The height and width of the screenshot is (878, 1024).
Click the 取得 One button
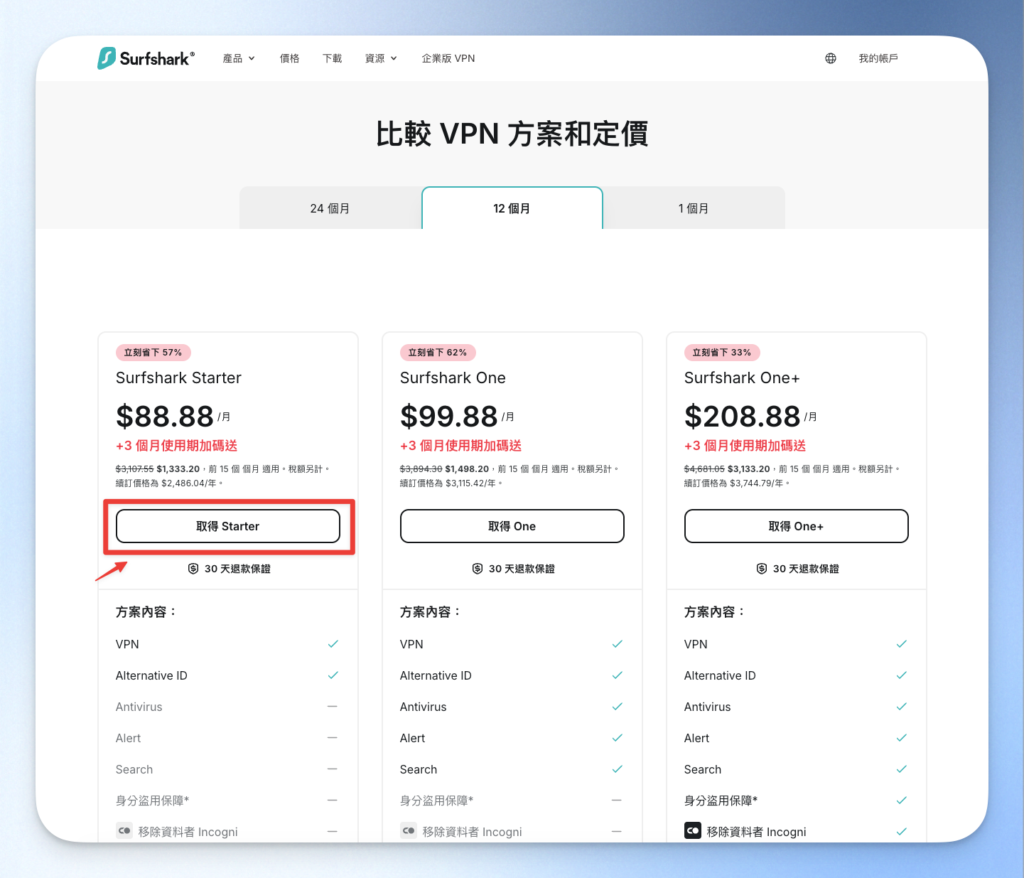(x=512, y=526)
